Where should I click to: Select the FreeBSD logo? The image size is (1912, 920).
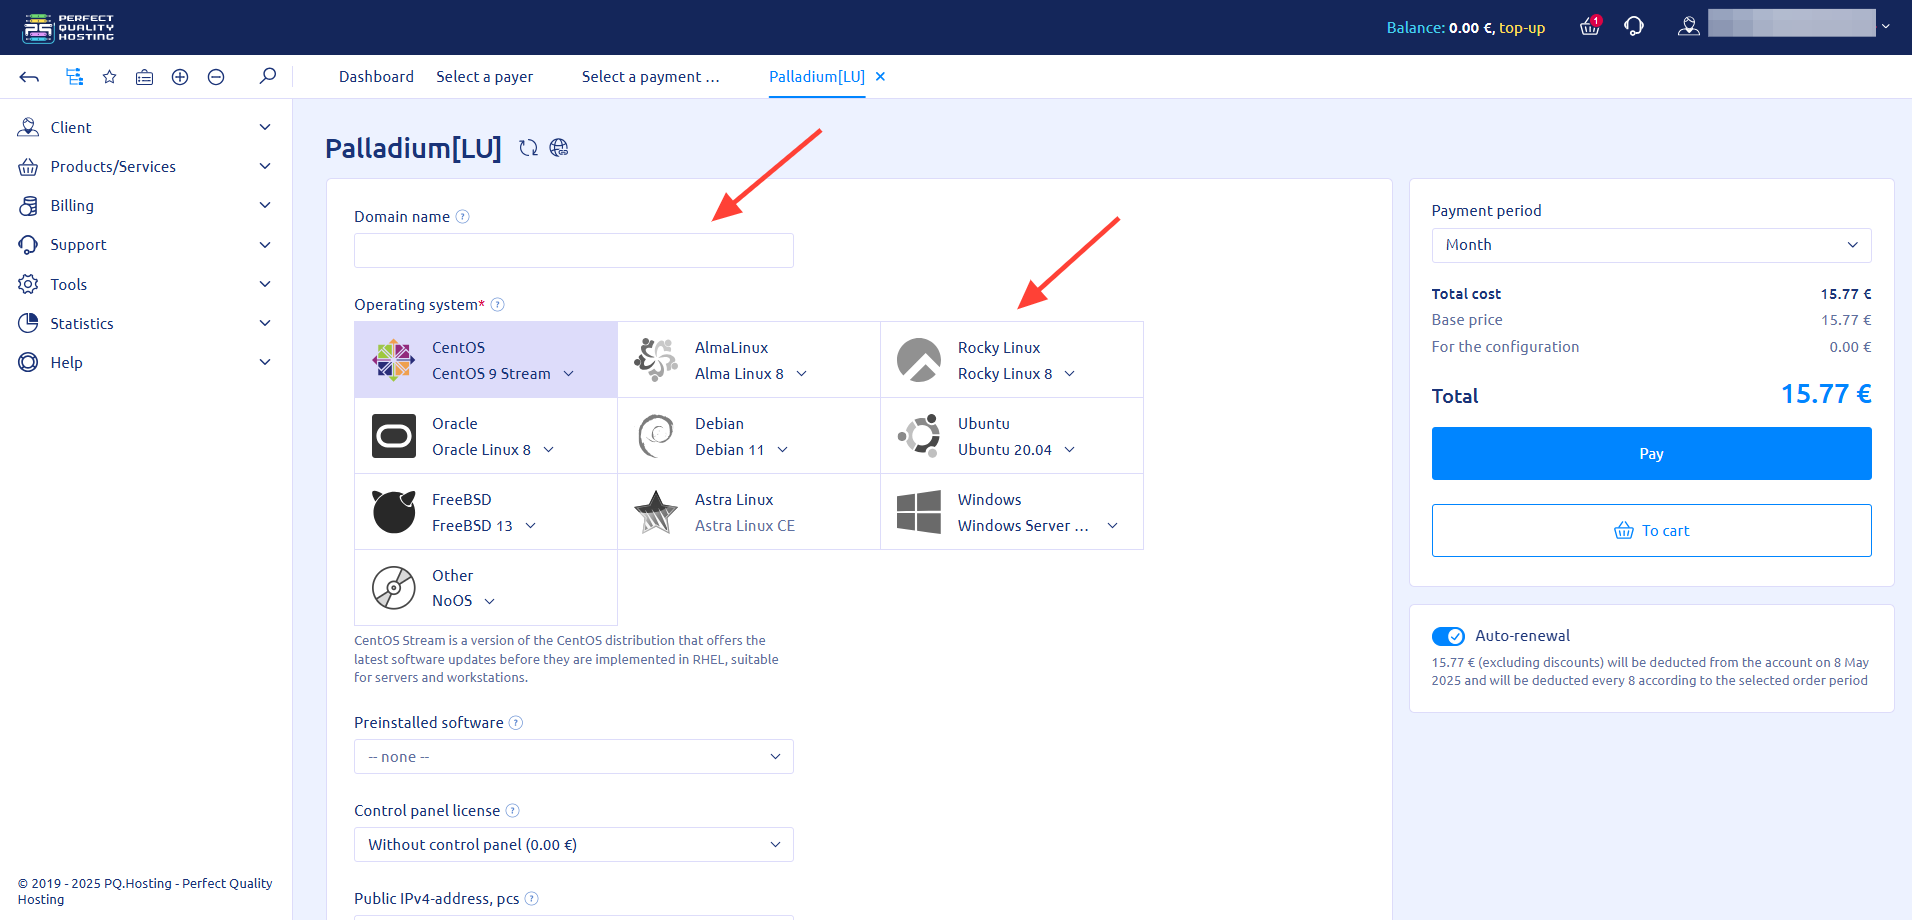click(x=394, y=512)
